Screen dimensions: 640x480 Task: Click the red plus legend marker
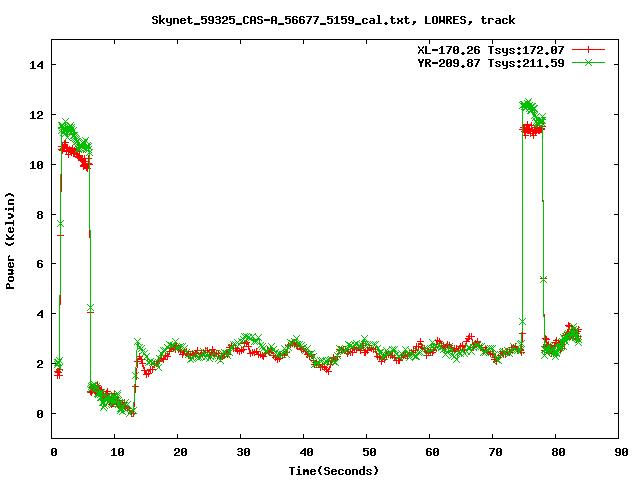(588, 50)
